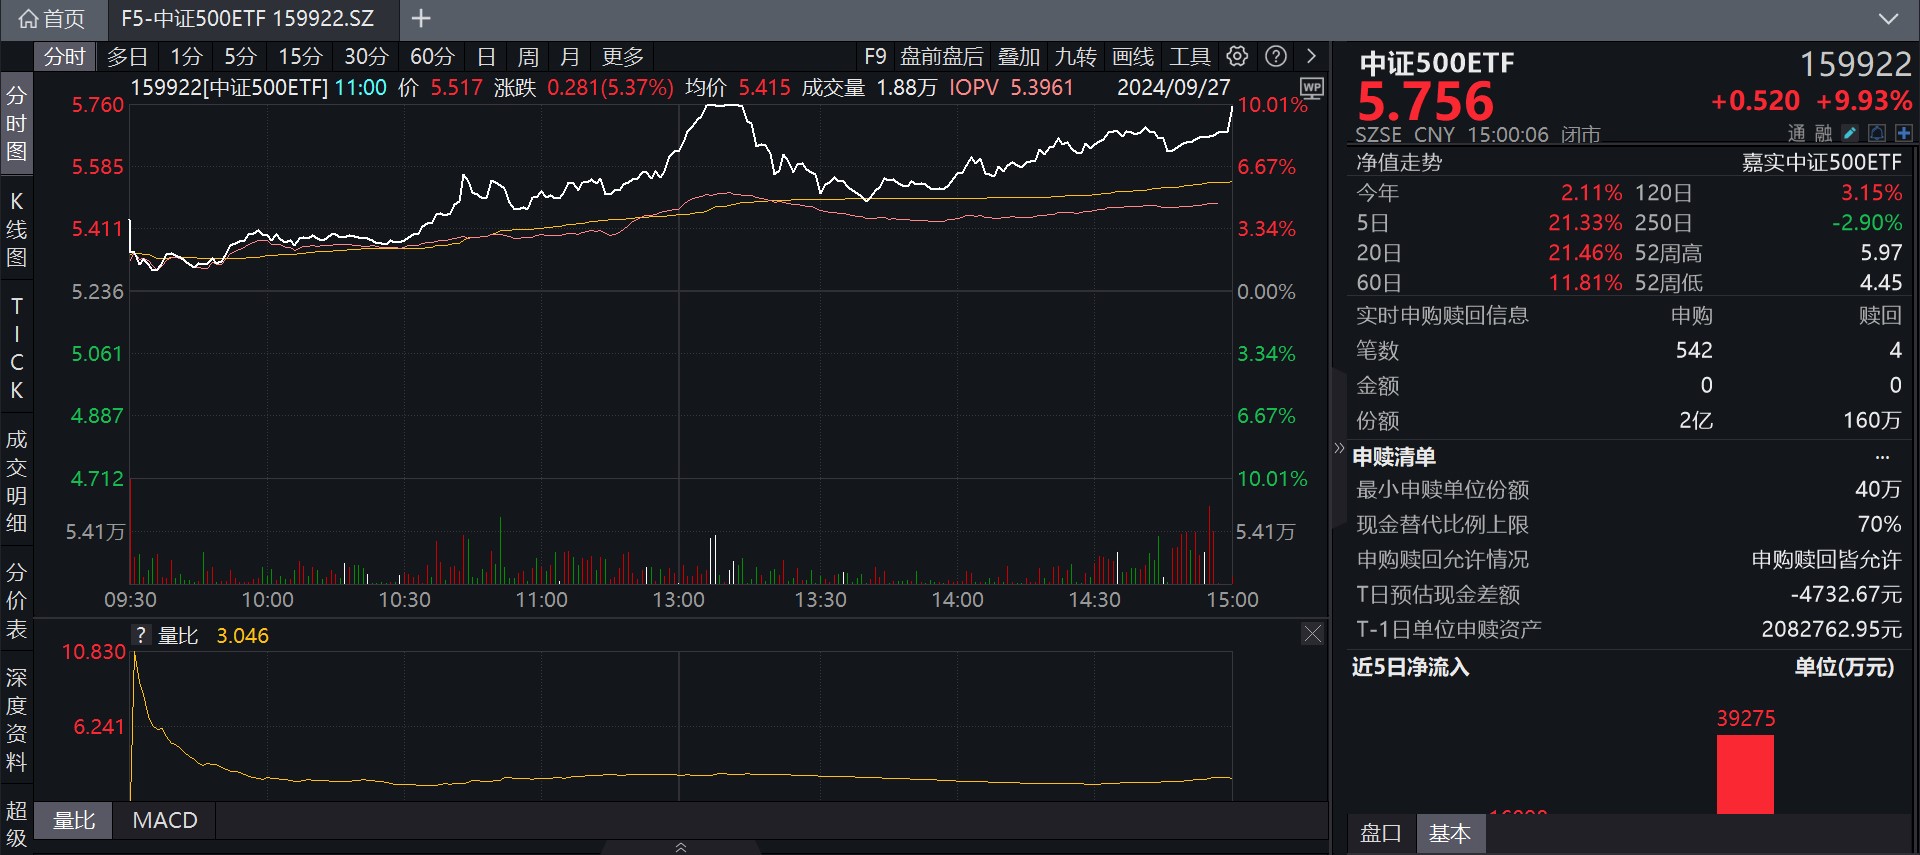Click the 画线 drawing button
Viewport: 1920px width, 855px height.
[1133, 56]
